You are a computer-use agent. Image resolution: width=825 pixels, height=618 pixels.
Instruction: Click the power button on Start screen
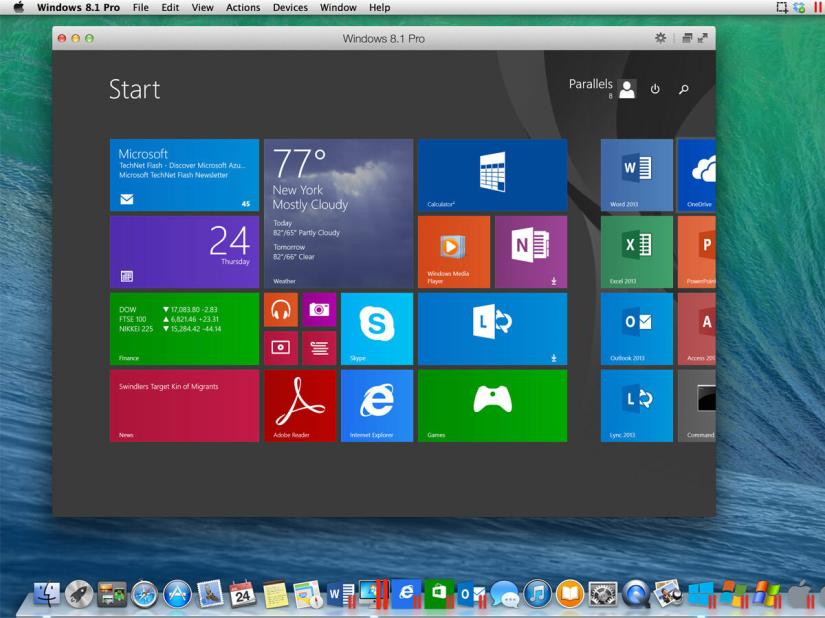[654, 89]
